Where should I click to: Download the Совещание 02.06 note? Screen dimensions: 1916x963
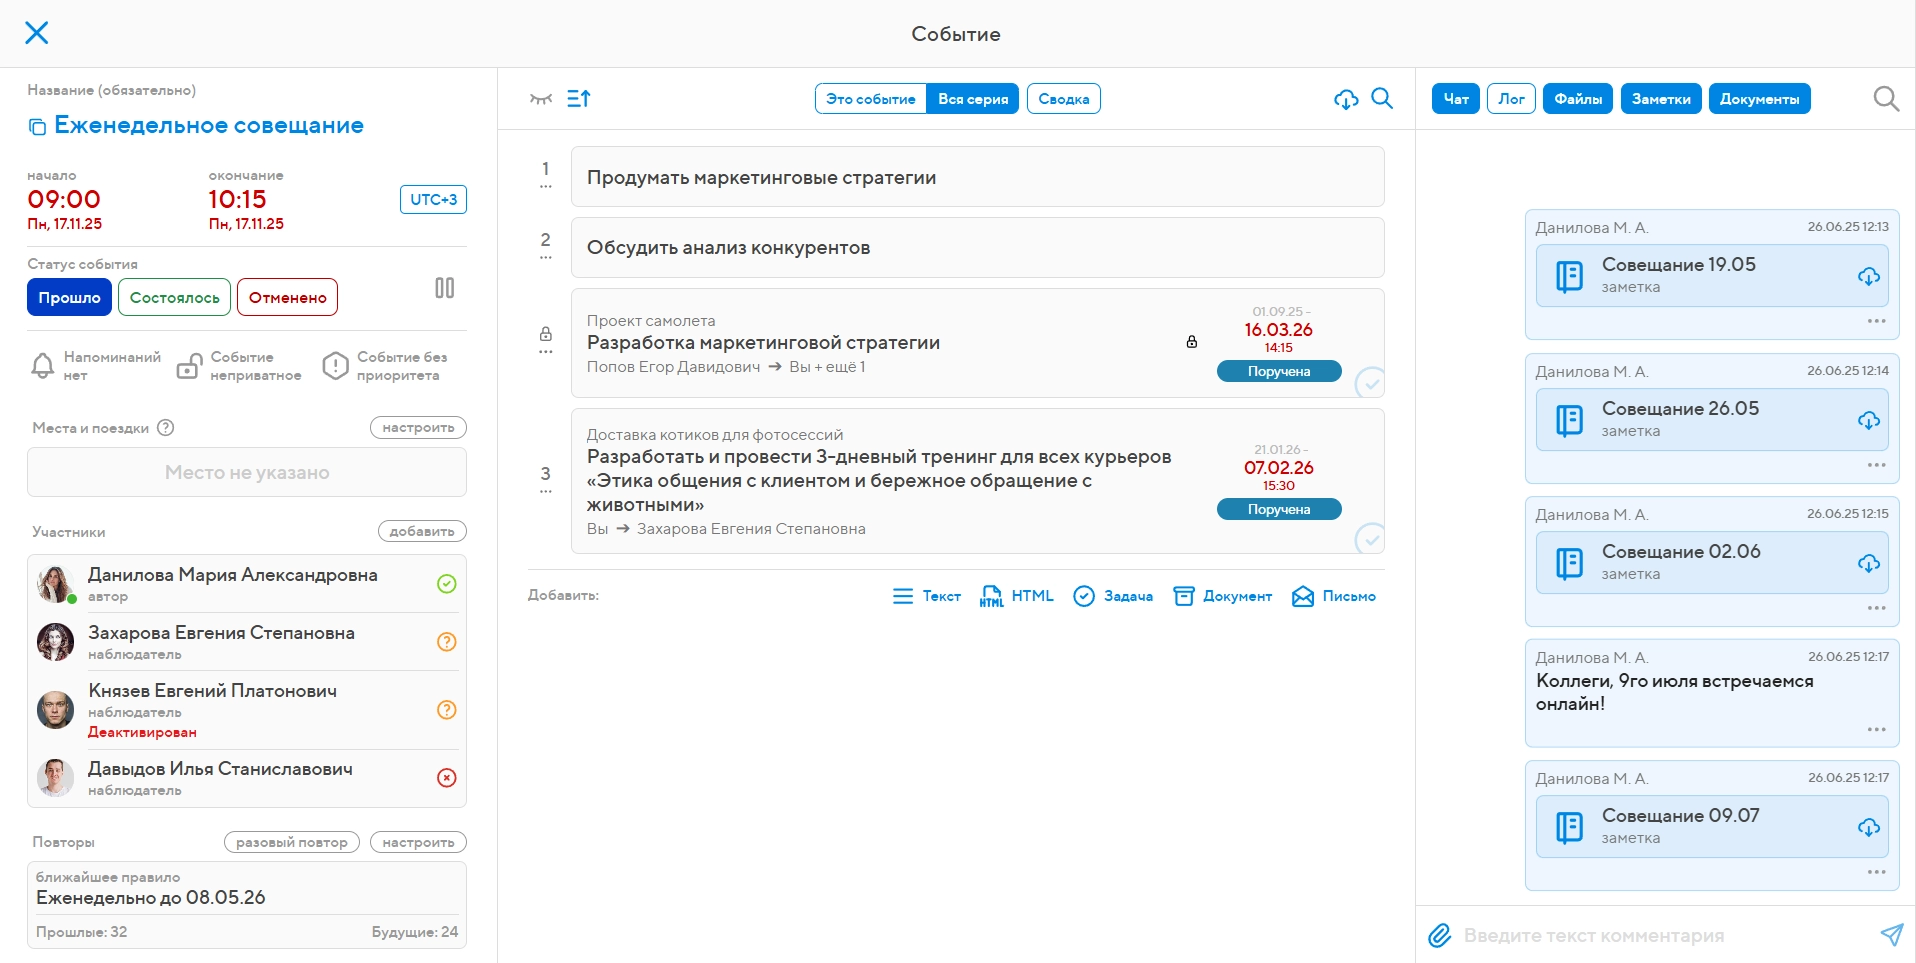[1869, 563]
